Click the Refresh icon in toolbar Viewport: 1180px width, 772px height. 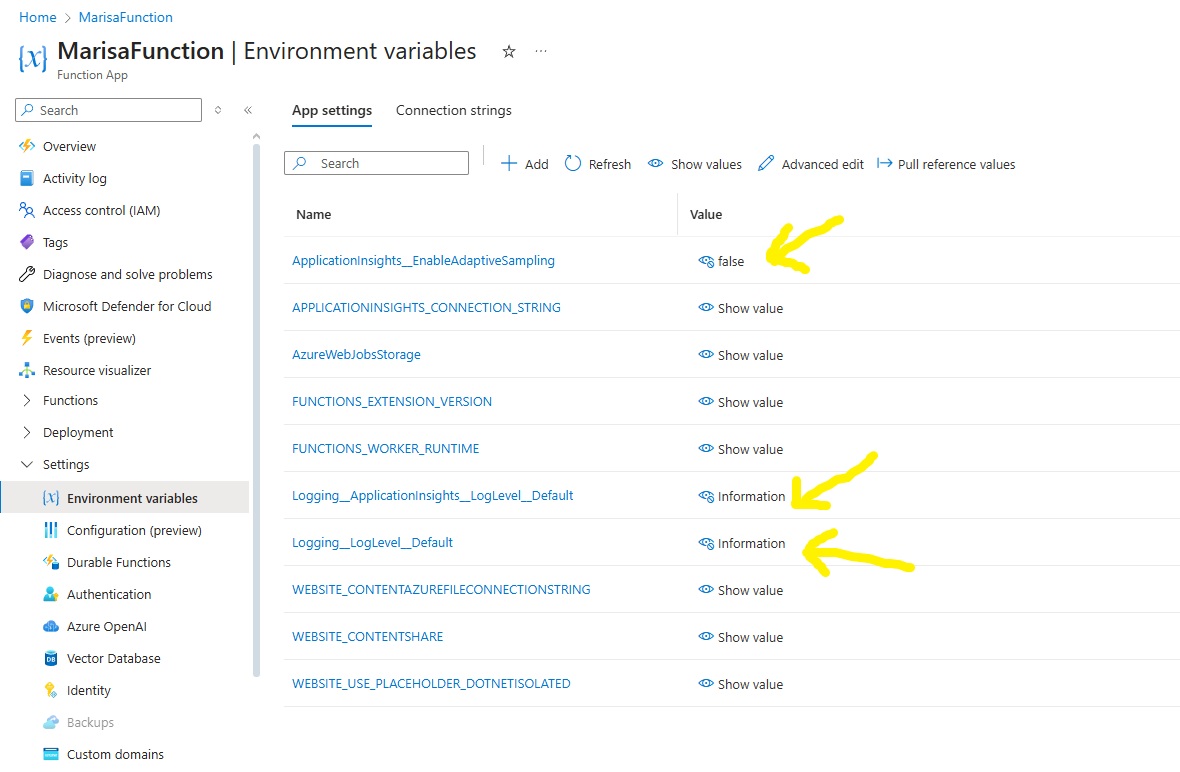[573, 164]
